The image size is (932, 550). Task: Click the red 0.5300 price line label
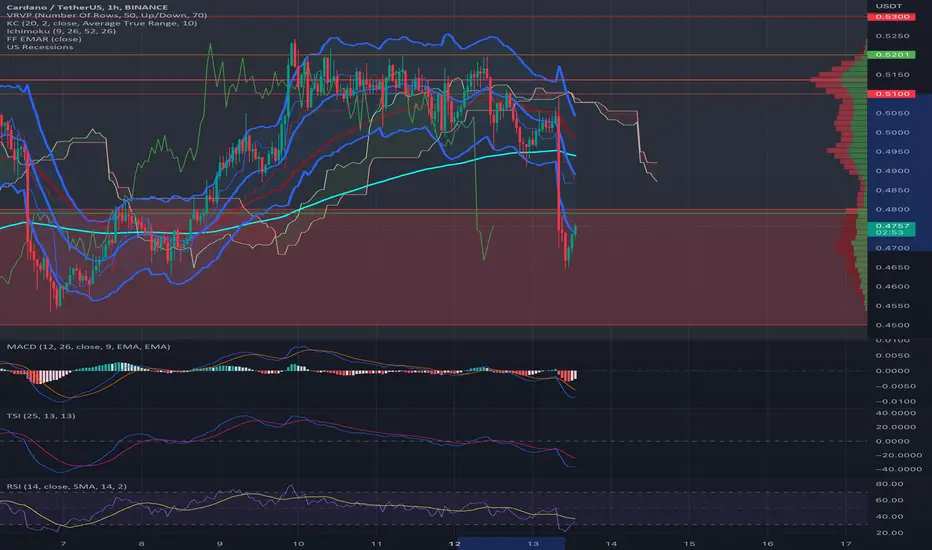tap(891, 17)
